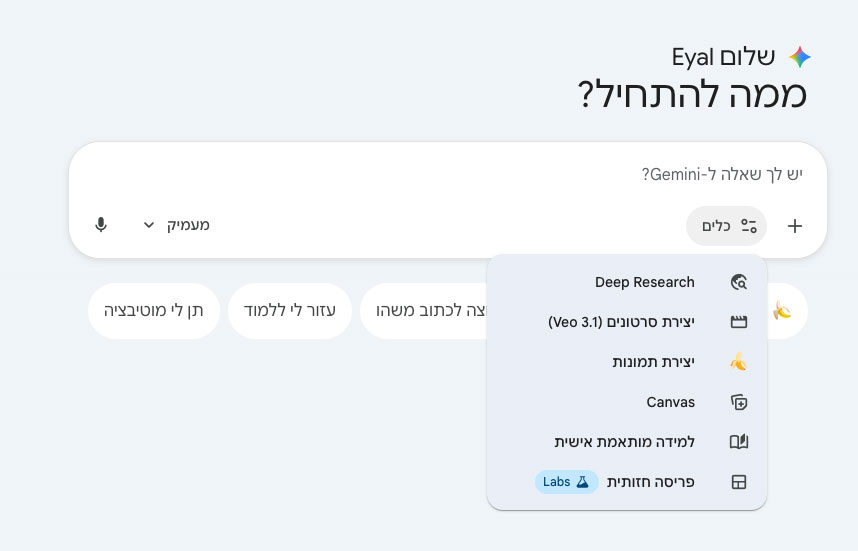Image resolution: width=858 pixels, height=551 pixels.
Task: Click the banana icon beside יצירת תמונות
Action: pos(739,362)
